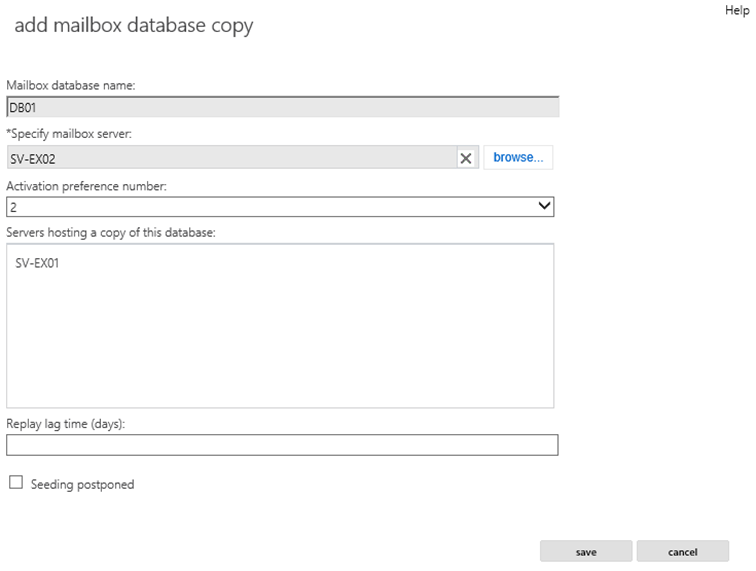
Task: Focus the Replay lag time input field
Action: [x=282, y=445]
